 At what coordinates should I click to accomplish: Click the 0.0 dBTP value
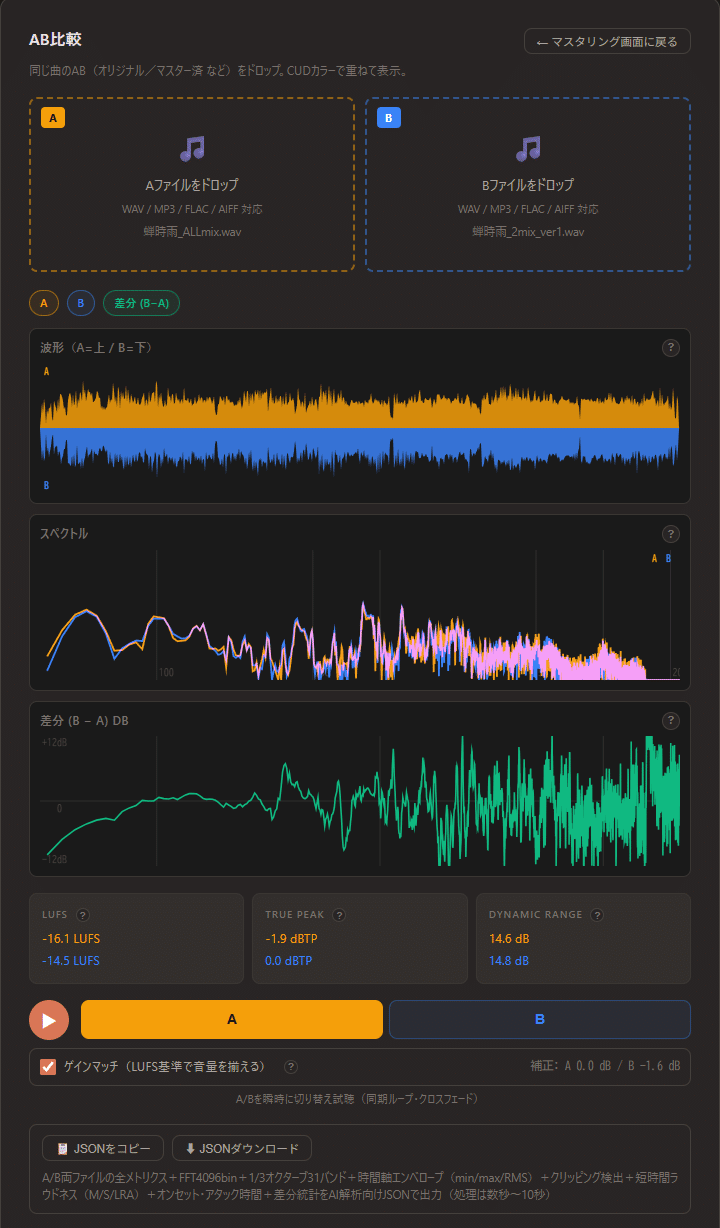pos(289,961)
